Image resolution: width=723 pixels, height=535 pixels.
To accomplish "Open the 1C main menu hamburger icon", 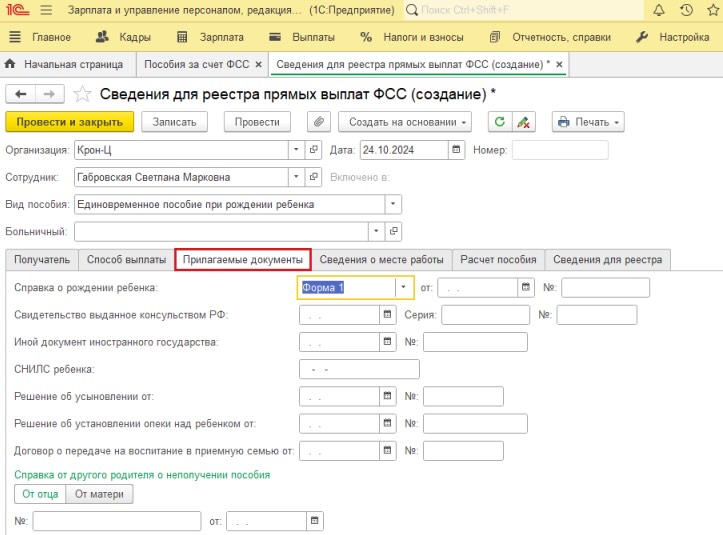I will pyautogui.click(x=46, y=10).
